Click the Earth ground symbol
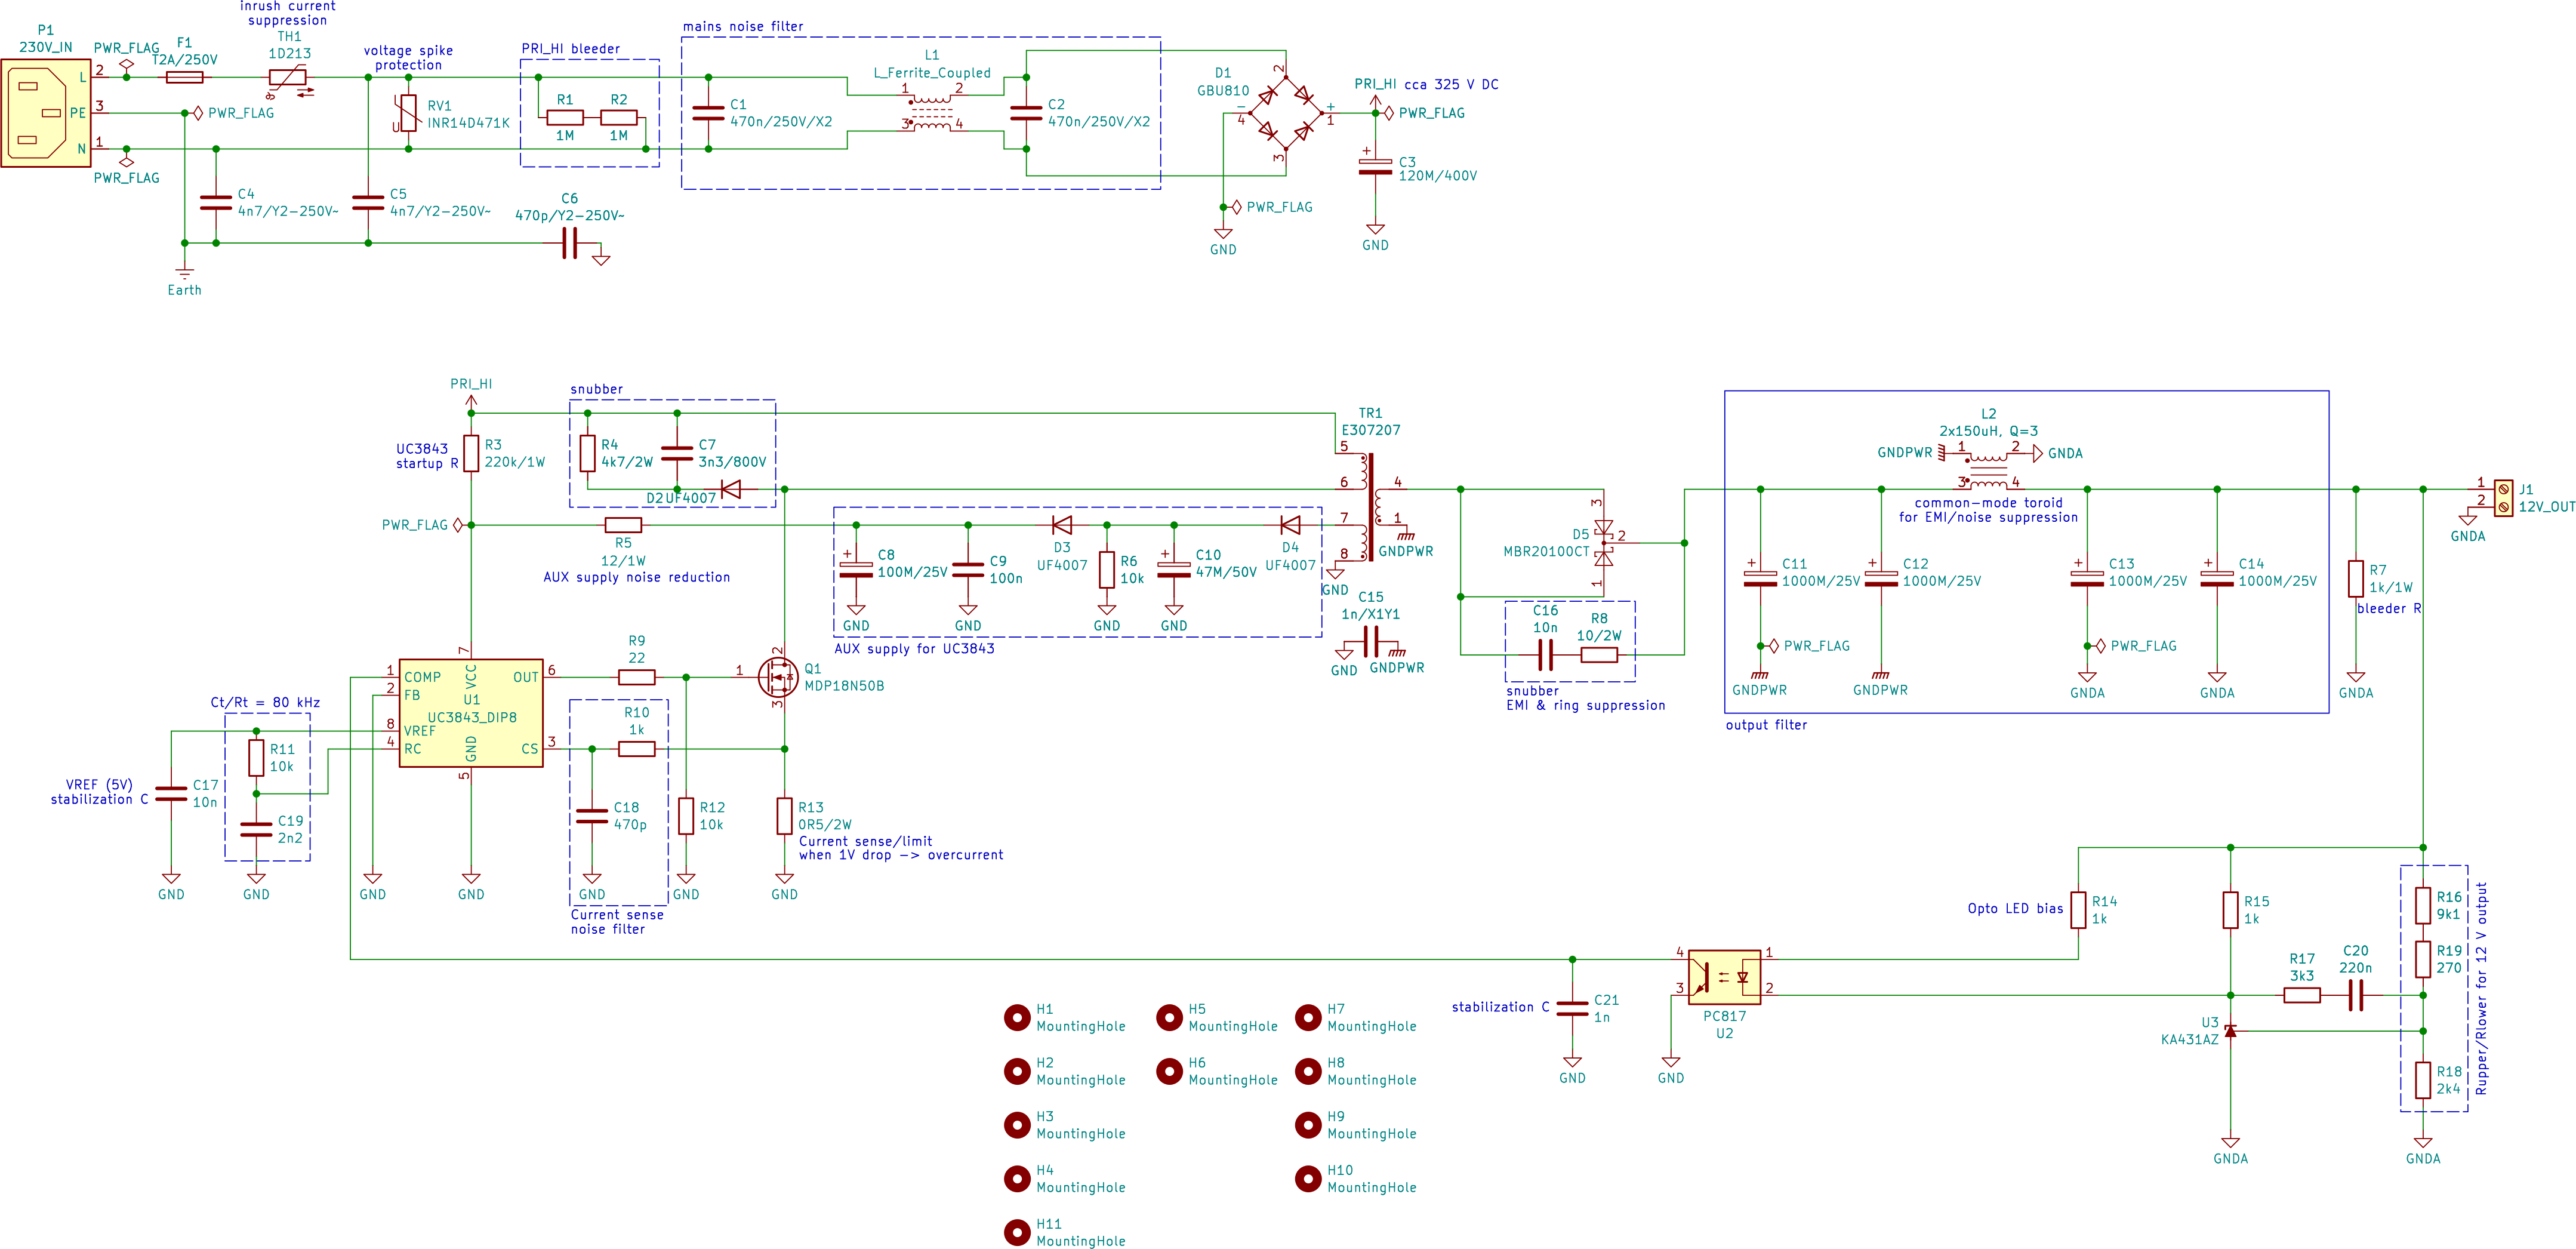Screen dimensions: 2576x1249 [184, 273]
